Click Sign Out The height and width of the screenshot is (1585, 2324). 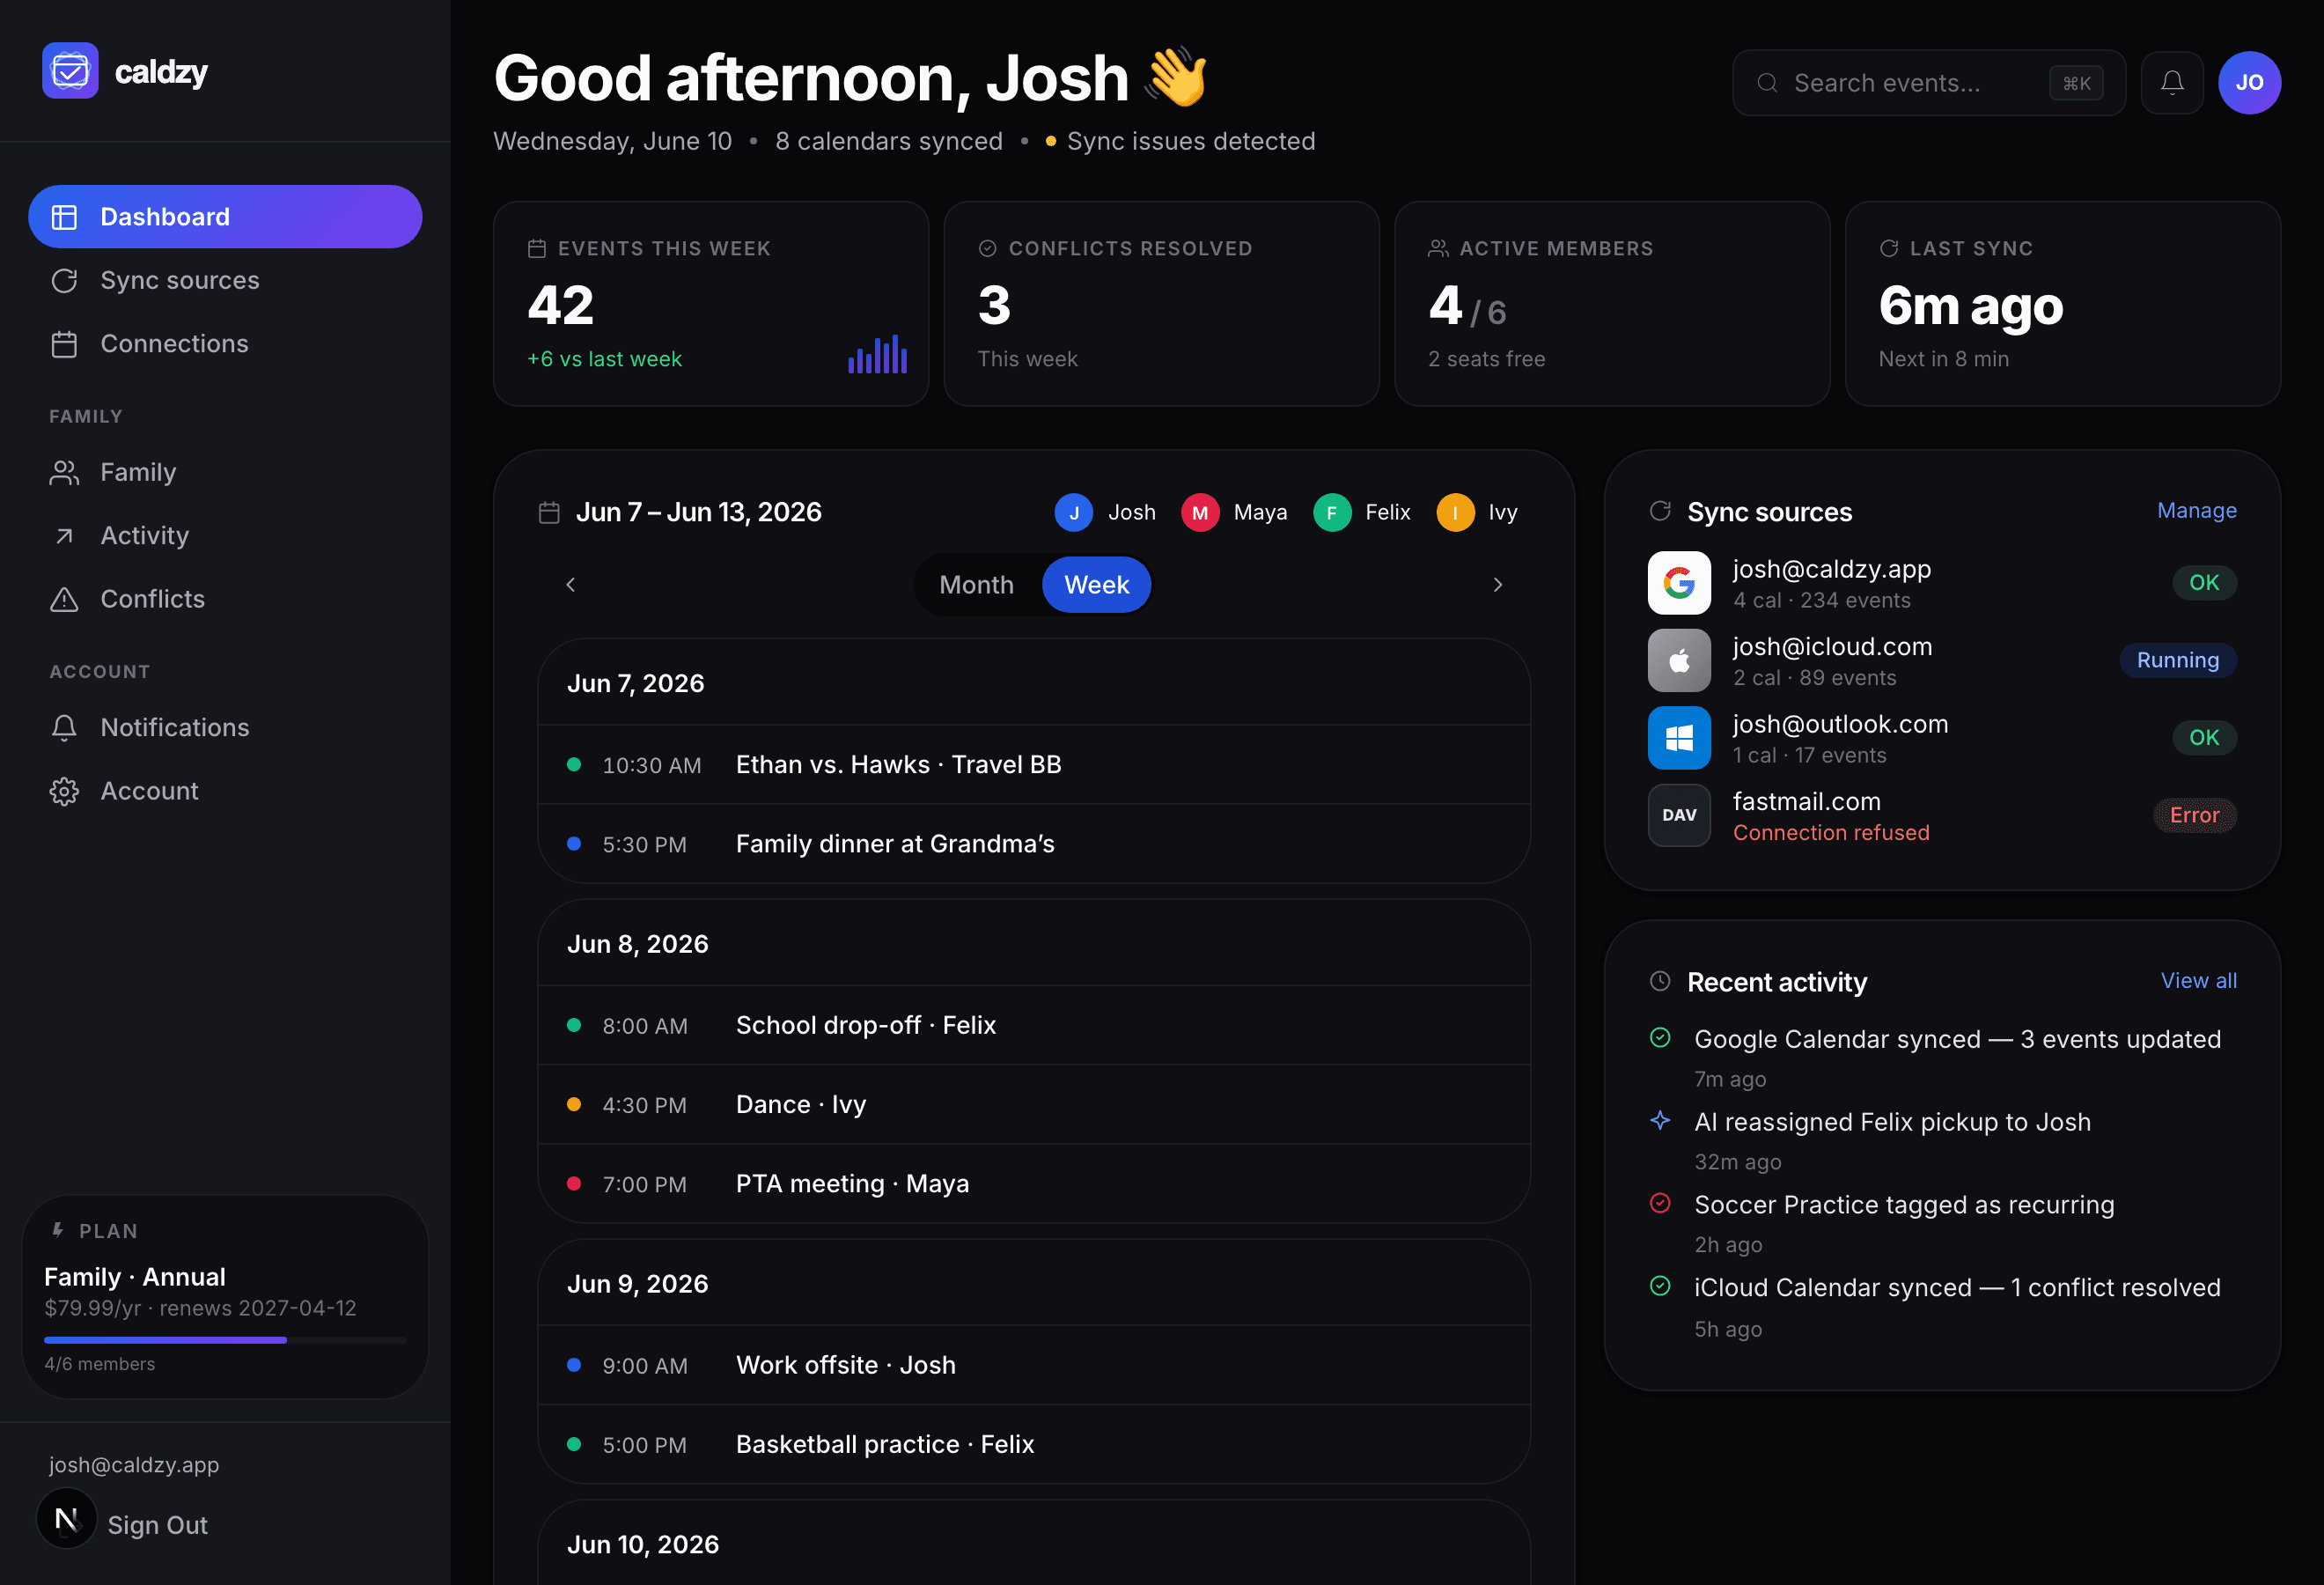[157, 1525]
